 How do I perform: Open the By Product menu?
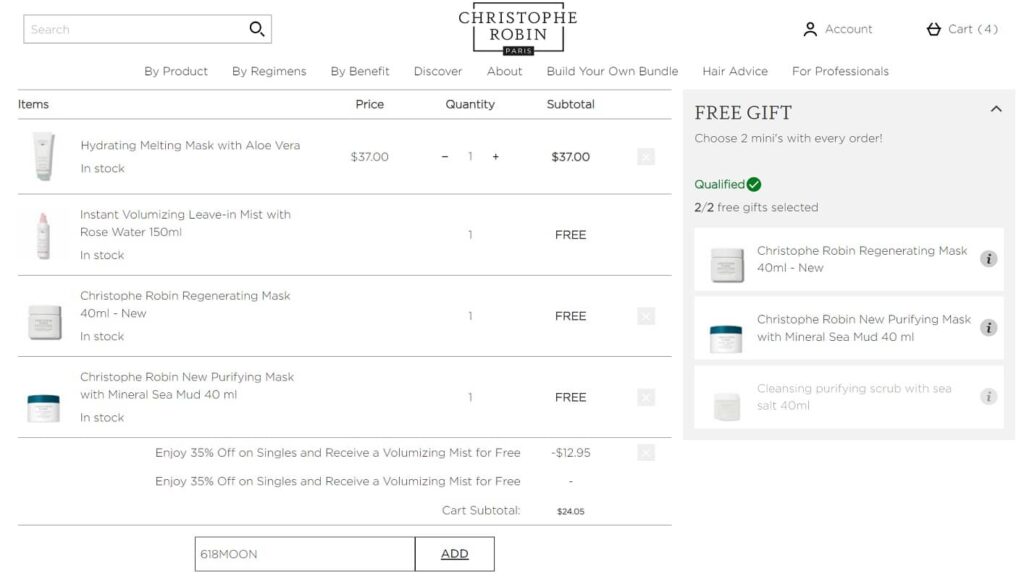click(x=176, y=71)
